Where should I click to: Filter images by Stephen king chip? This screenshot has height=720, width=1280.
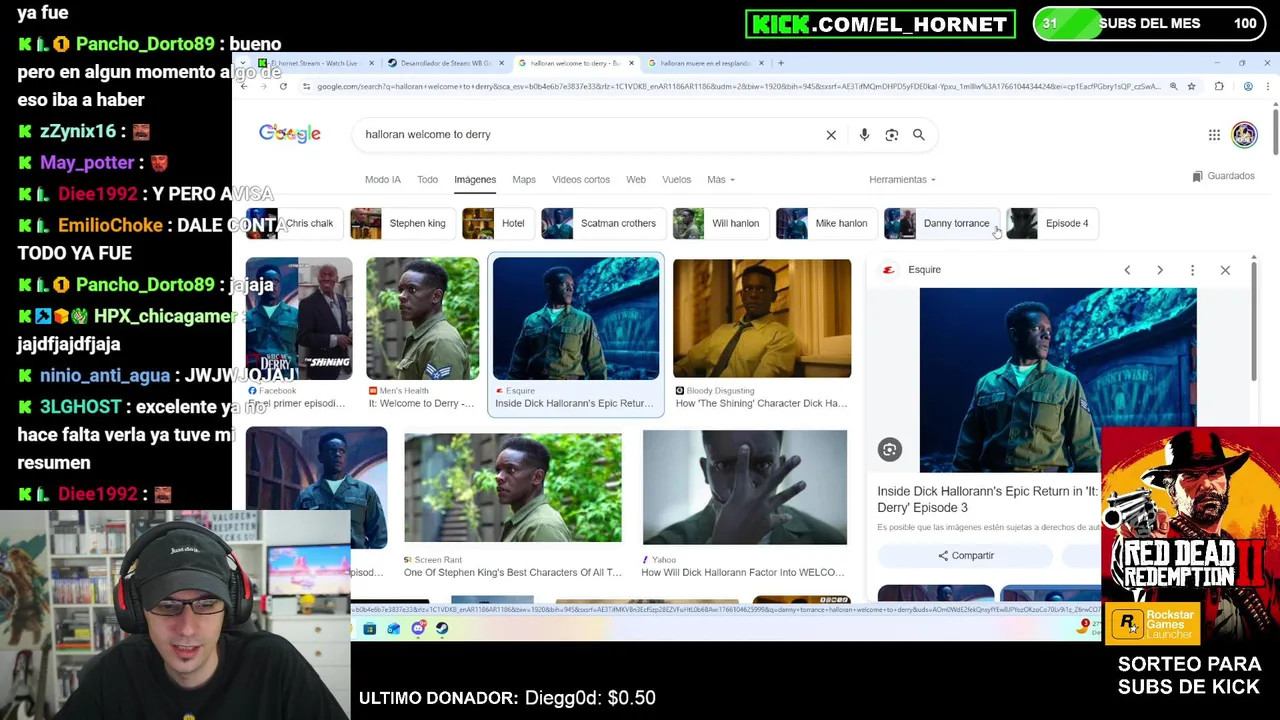point(401,224)
